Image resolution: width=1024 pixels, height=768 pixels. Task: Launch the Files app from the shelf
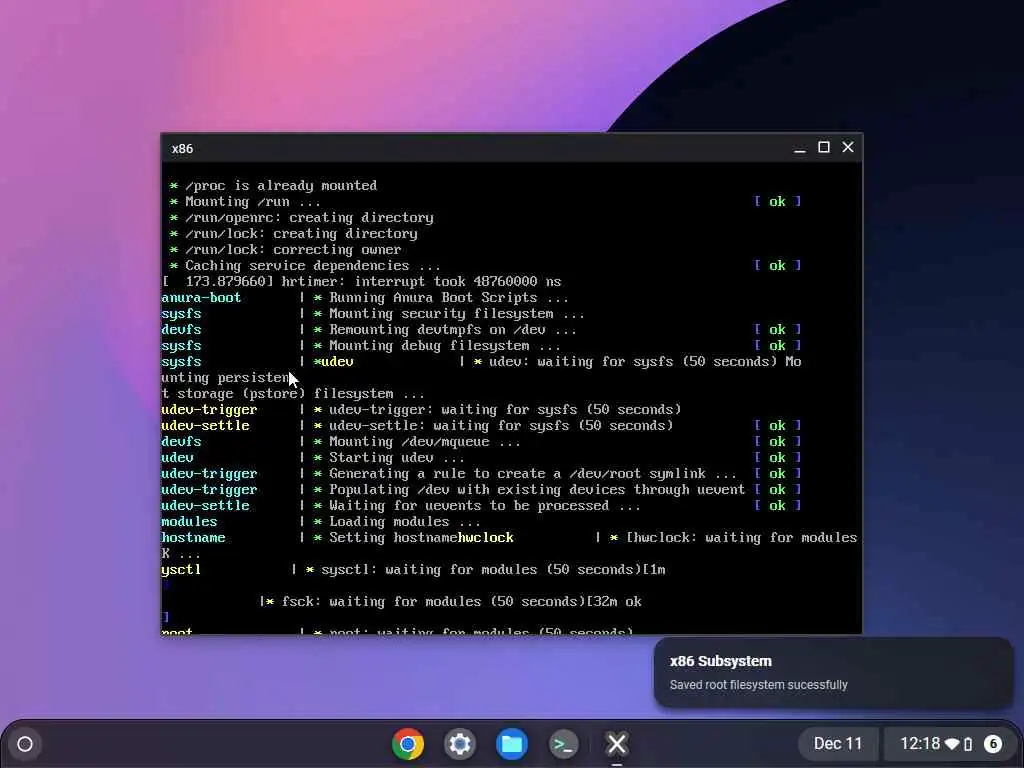click(511, 744)
